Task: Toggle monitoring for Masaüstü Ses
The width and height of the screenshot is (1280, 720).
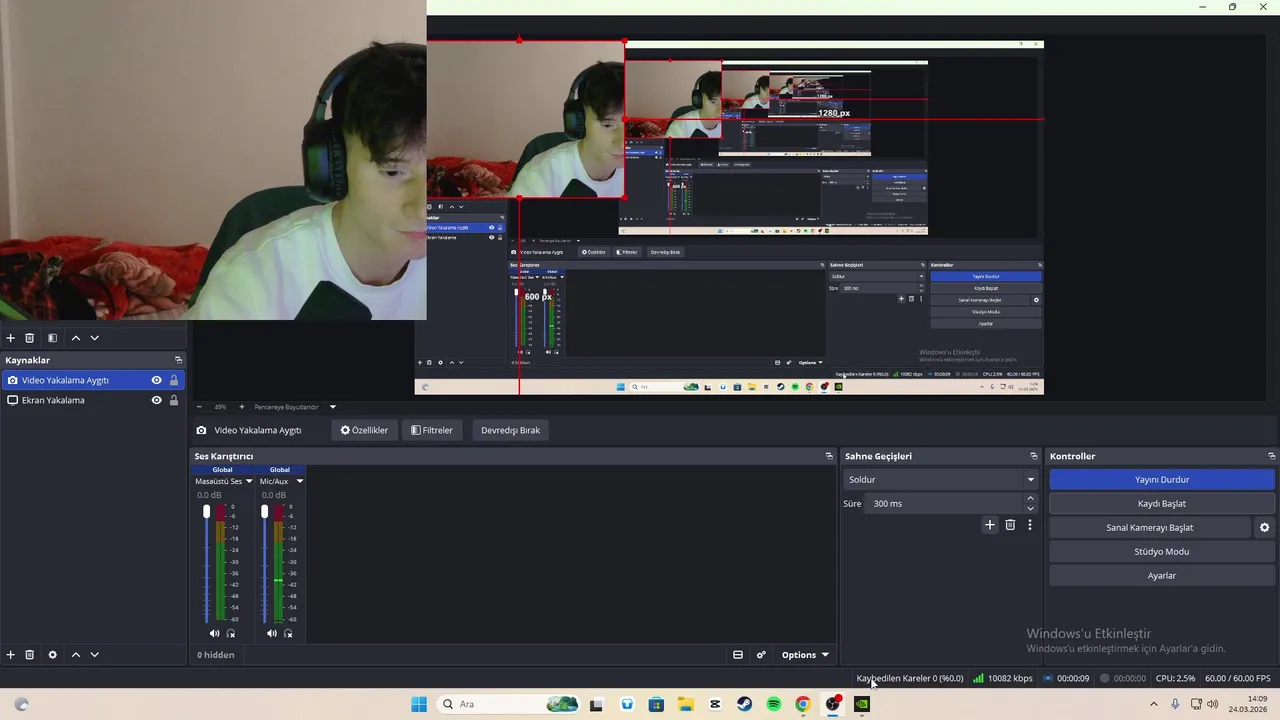Action: pos(231,633)
